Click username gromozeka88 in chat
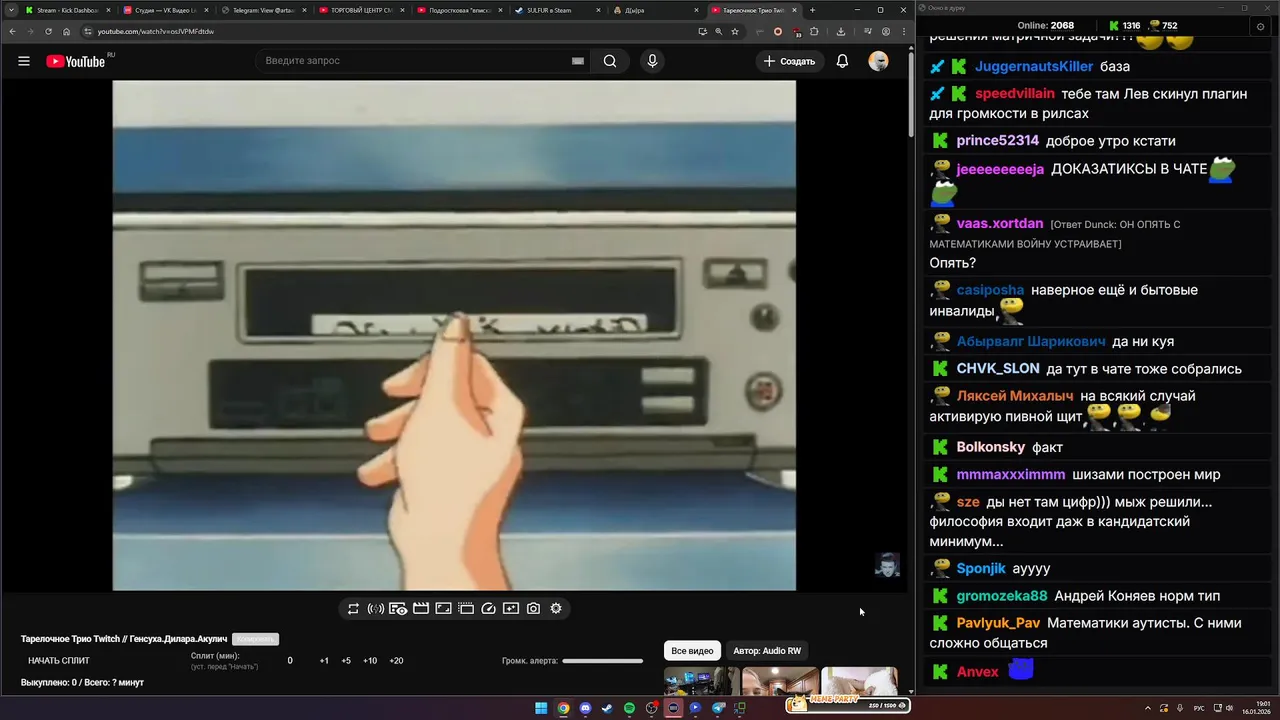This screenshot has height=720, width=1280. click(1002, 596)
